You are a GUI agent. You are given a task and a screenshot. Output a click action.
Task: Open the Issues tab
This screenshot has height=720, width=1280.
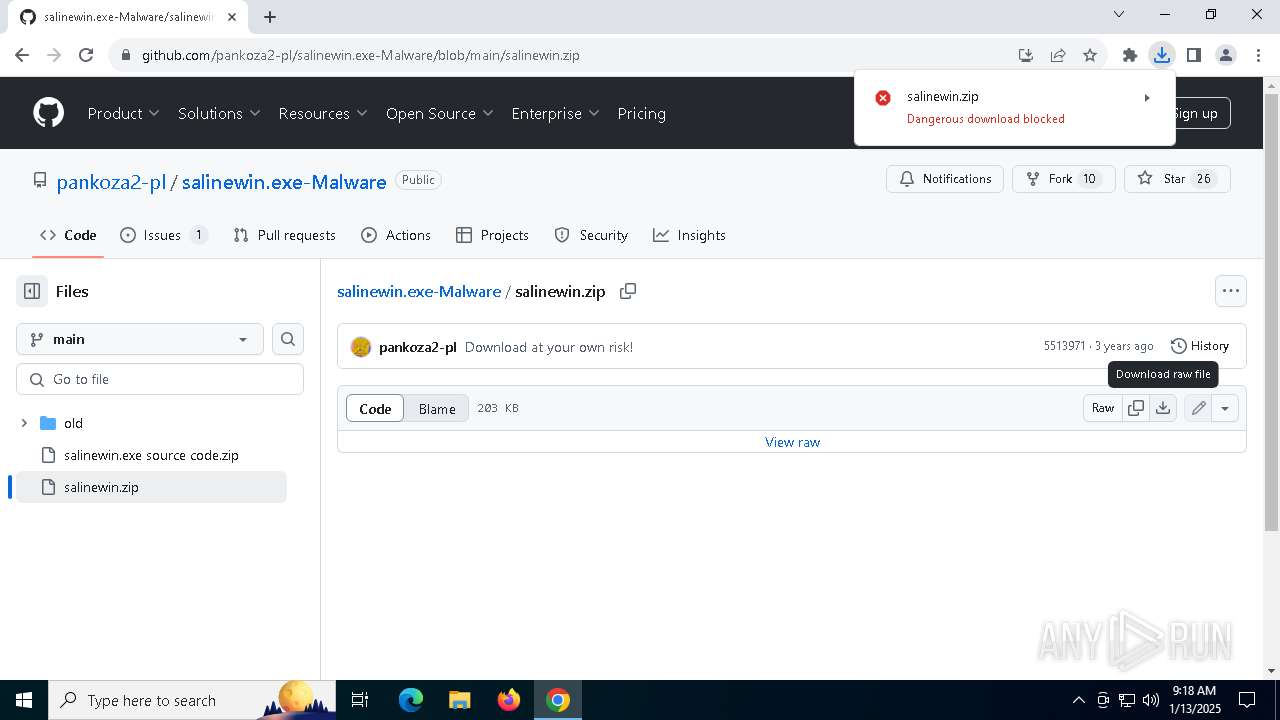164,235
